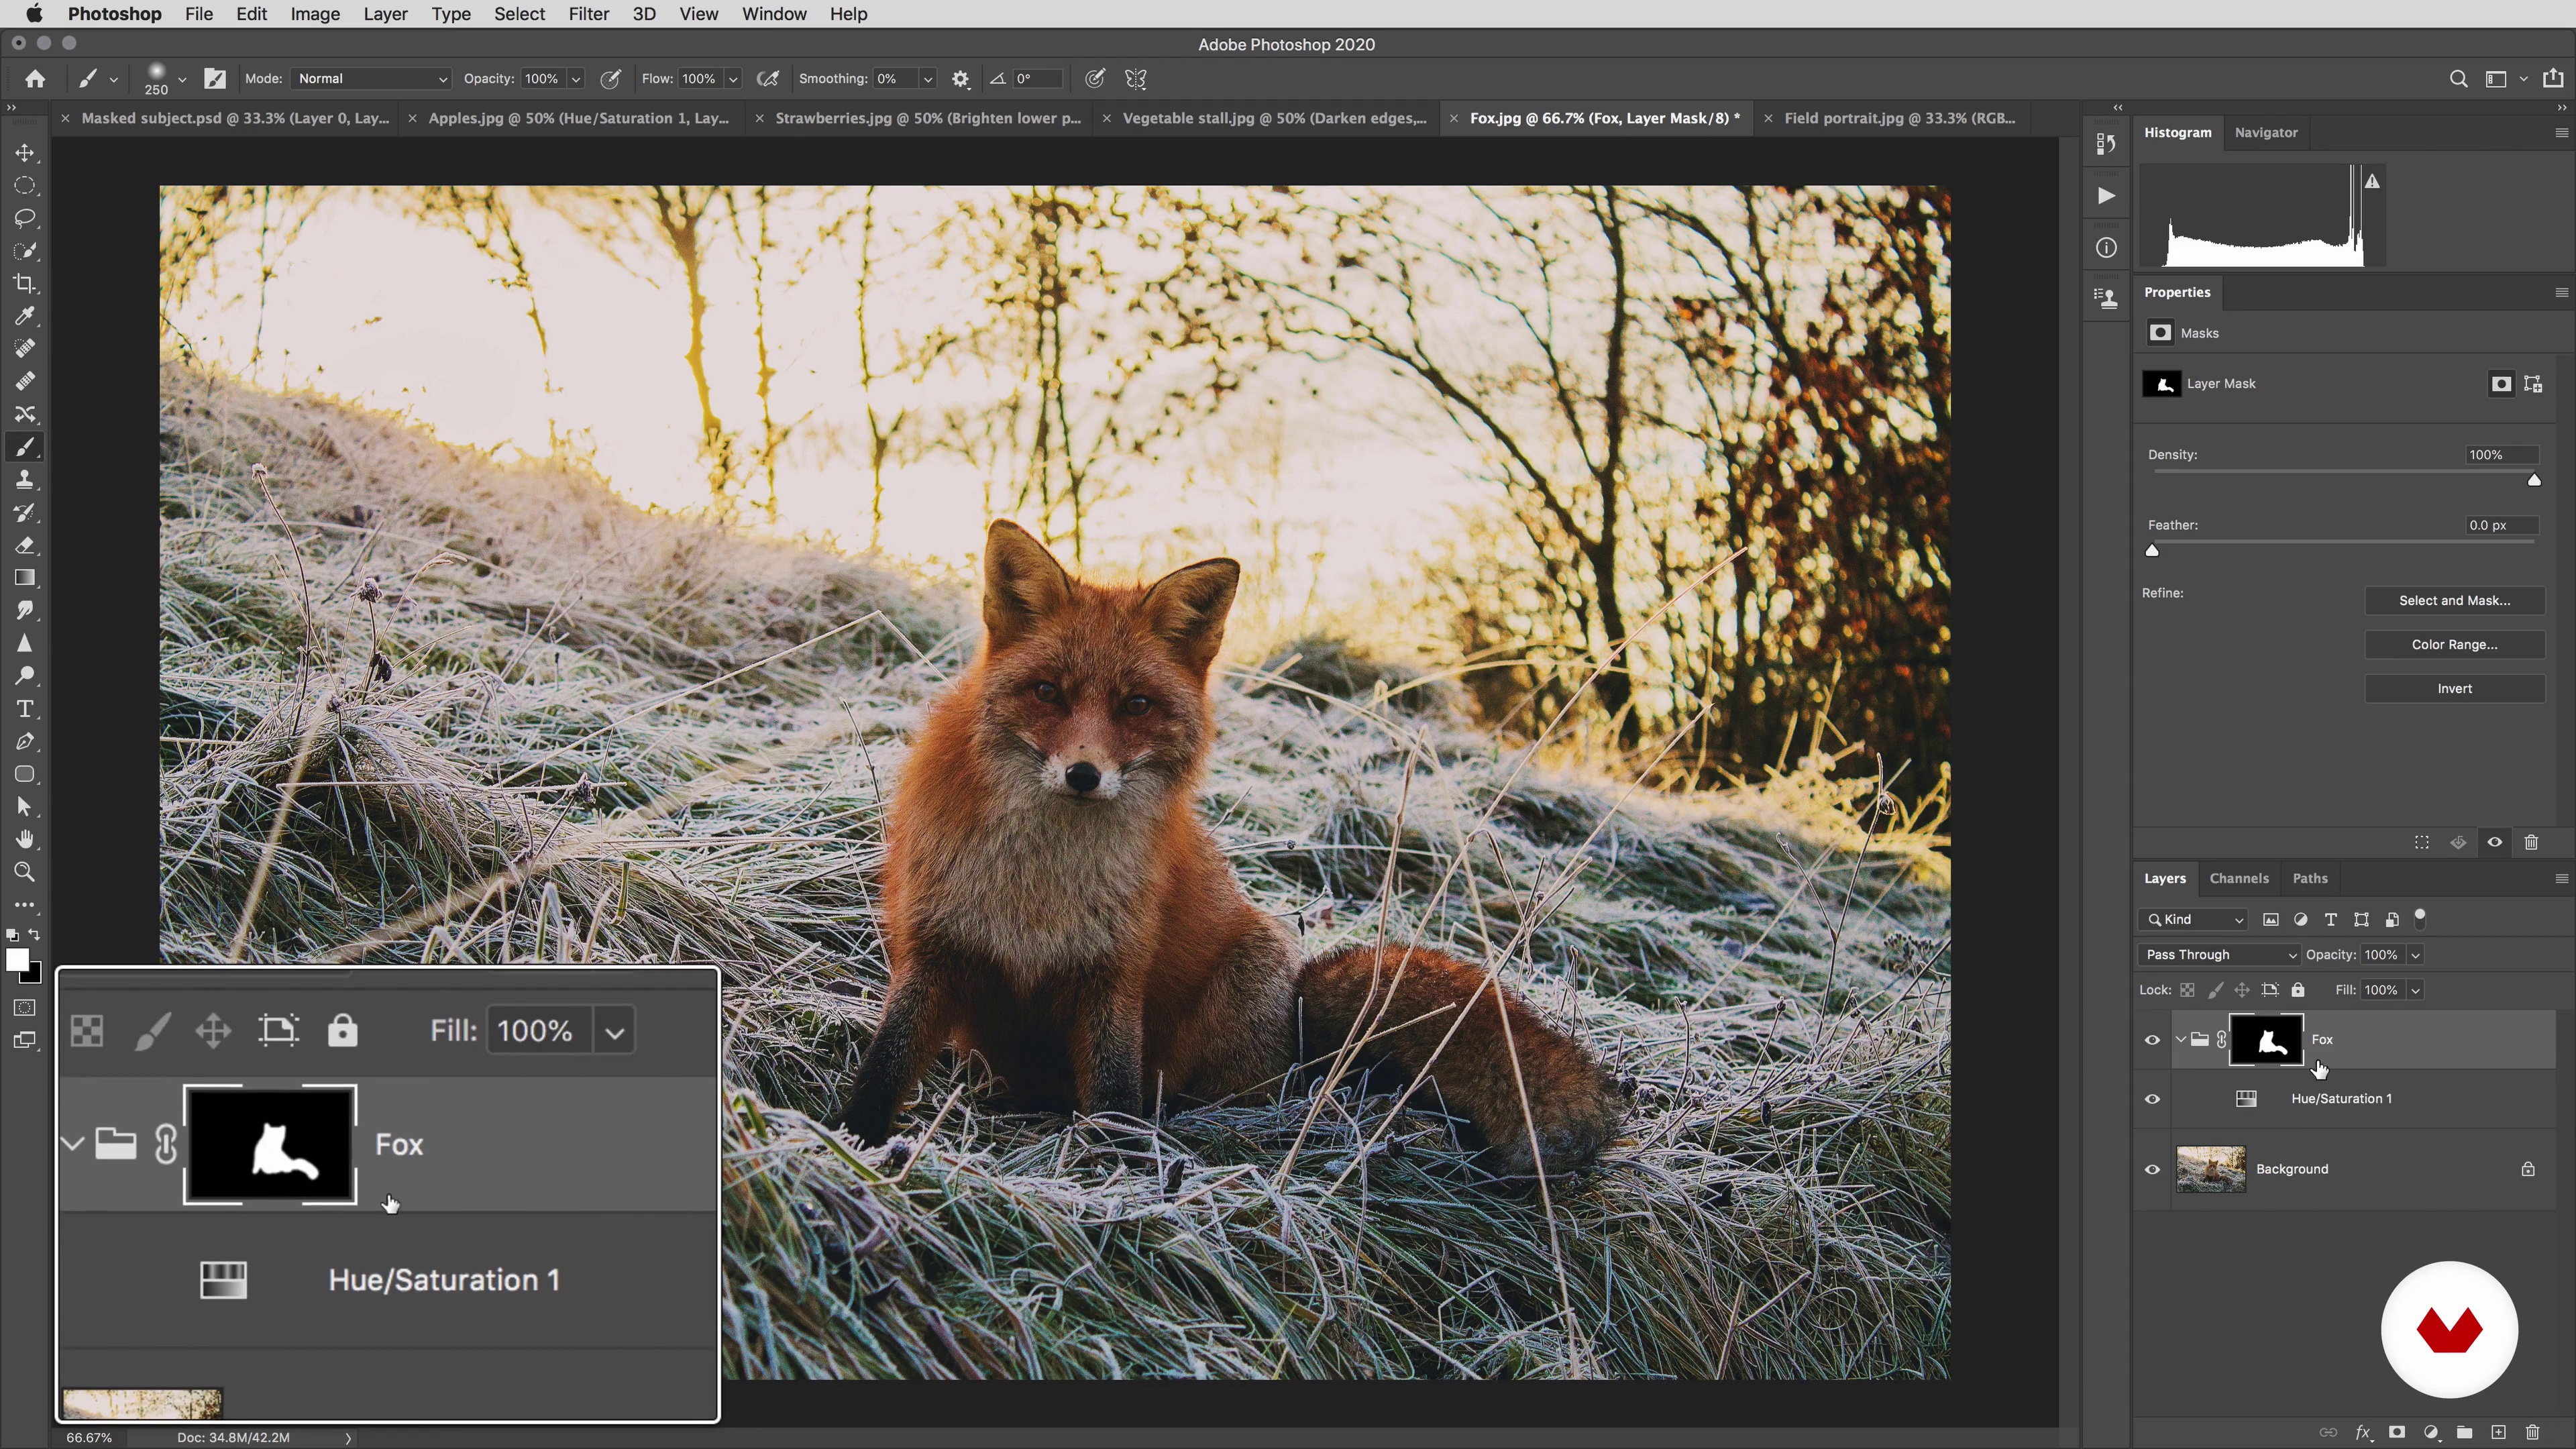The width and height of the screenshot is (2576, 1449).
Task: Click the Density slider handle
Action: click(x=2533, y=480)
